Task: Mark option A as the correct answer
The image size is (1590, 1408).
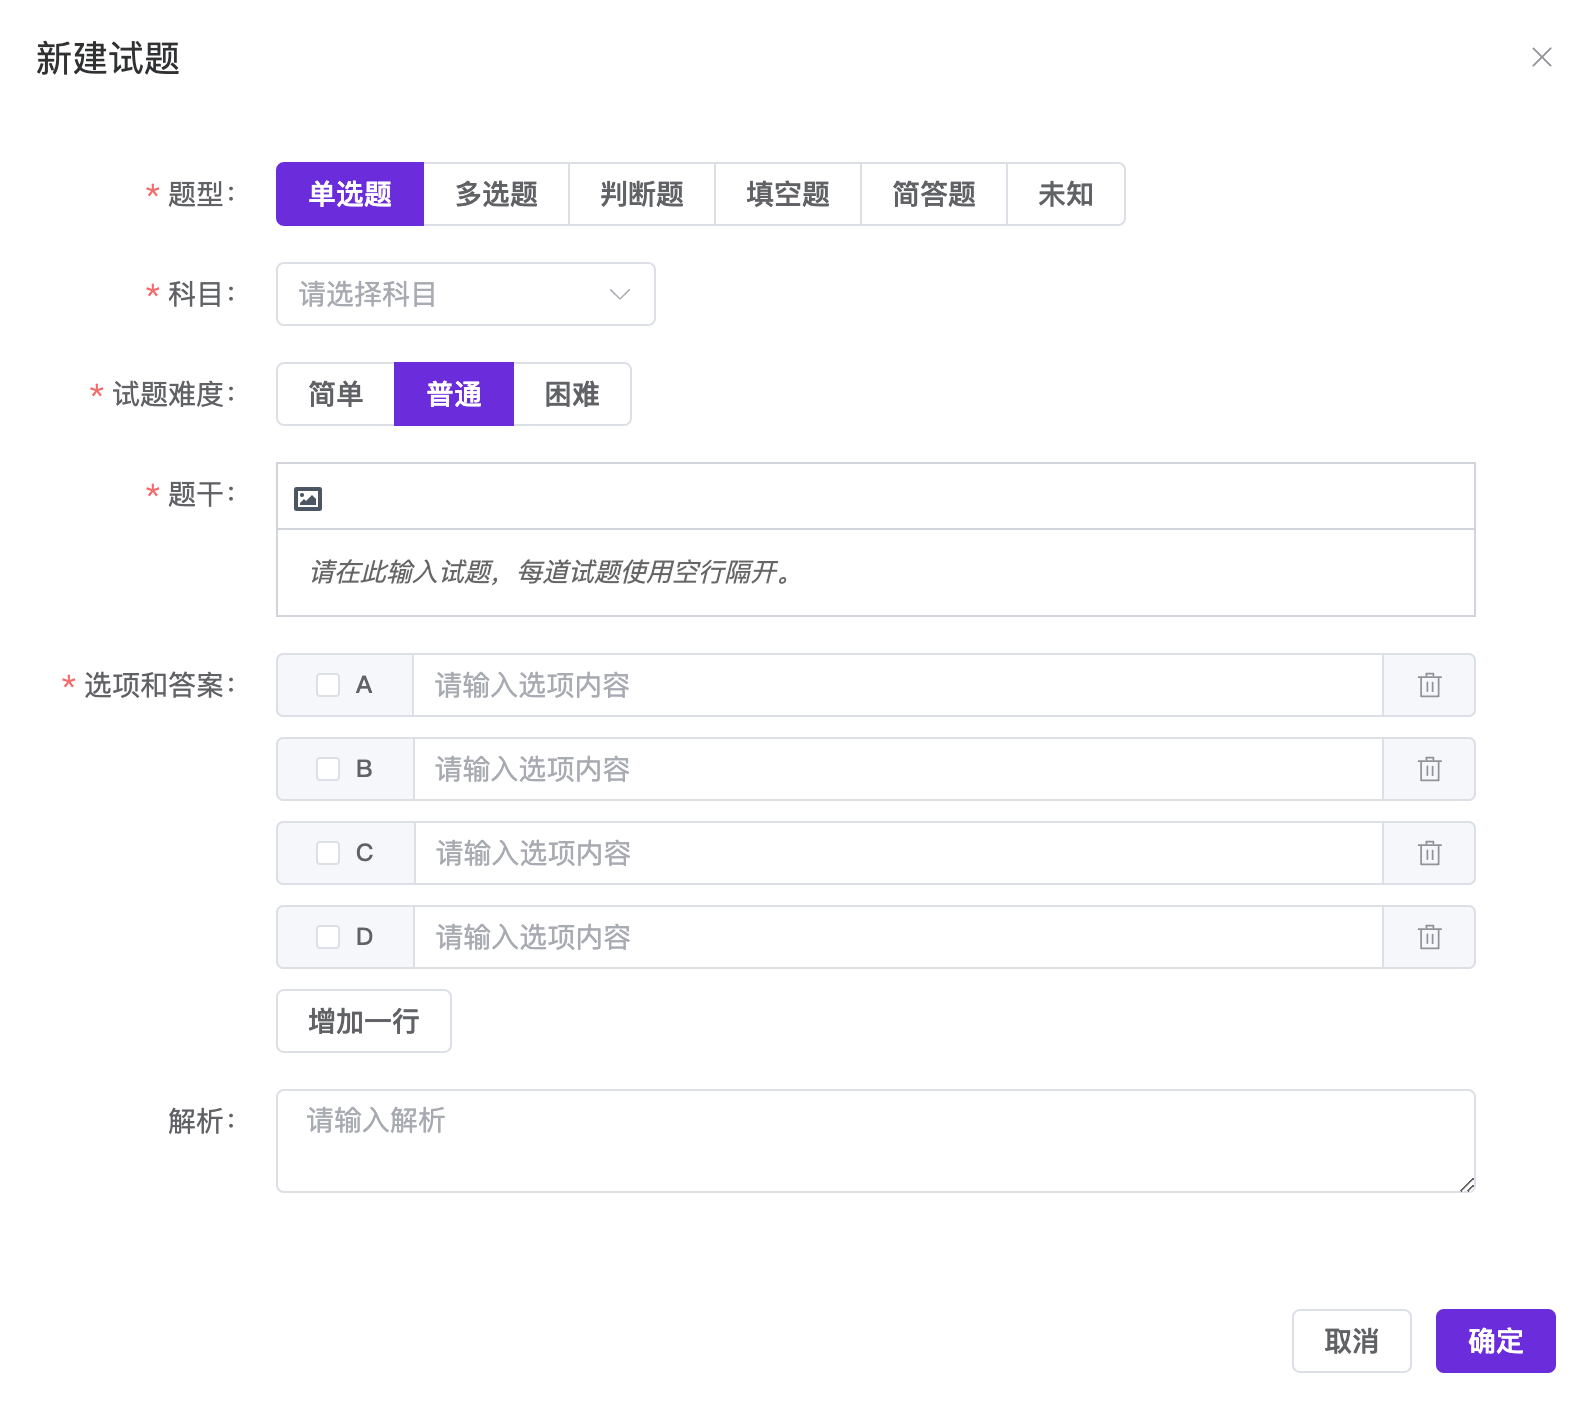Action: tap(328, 685)
